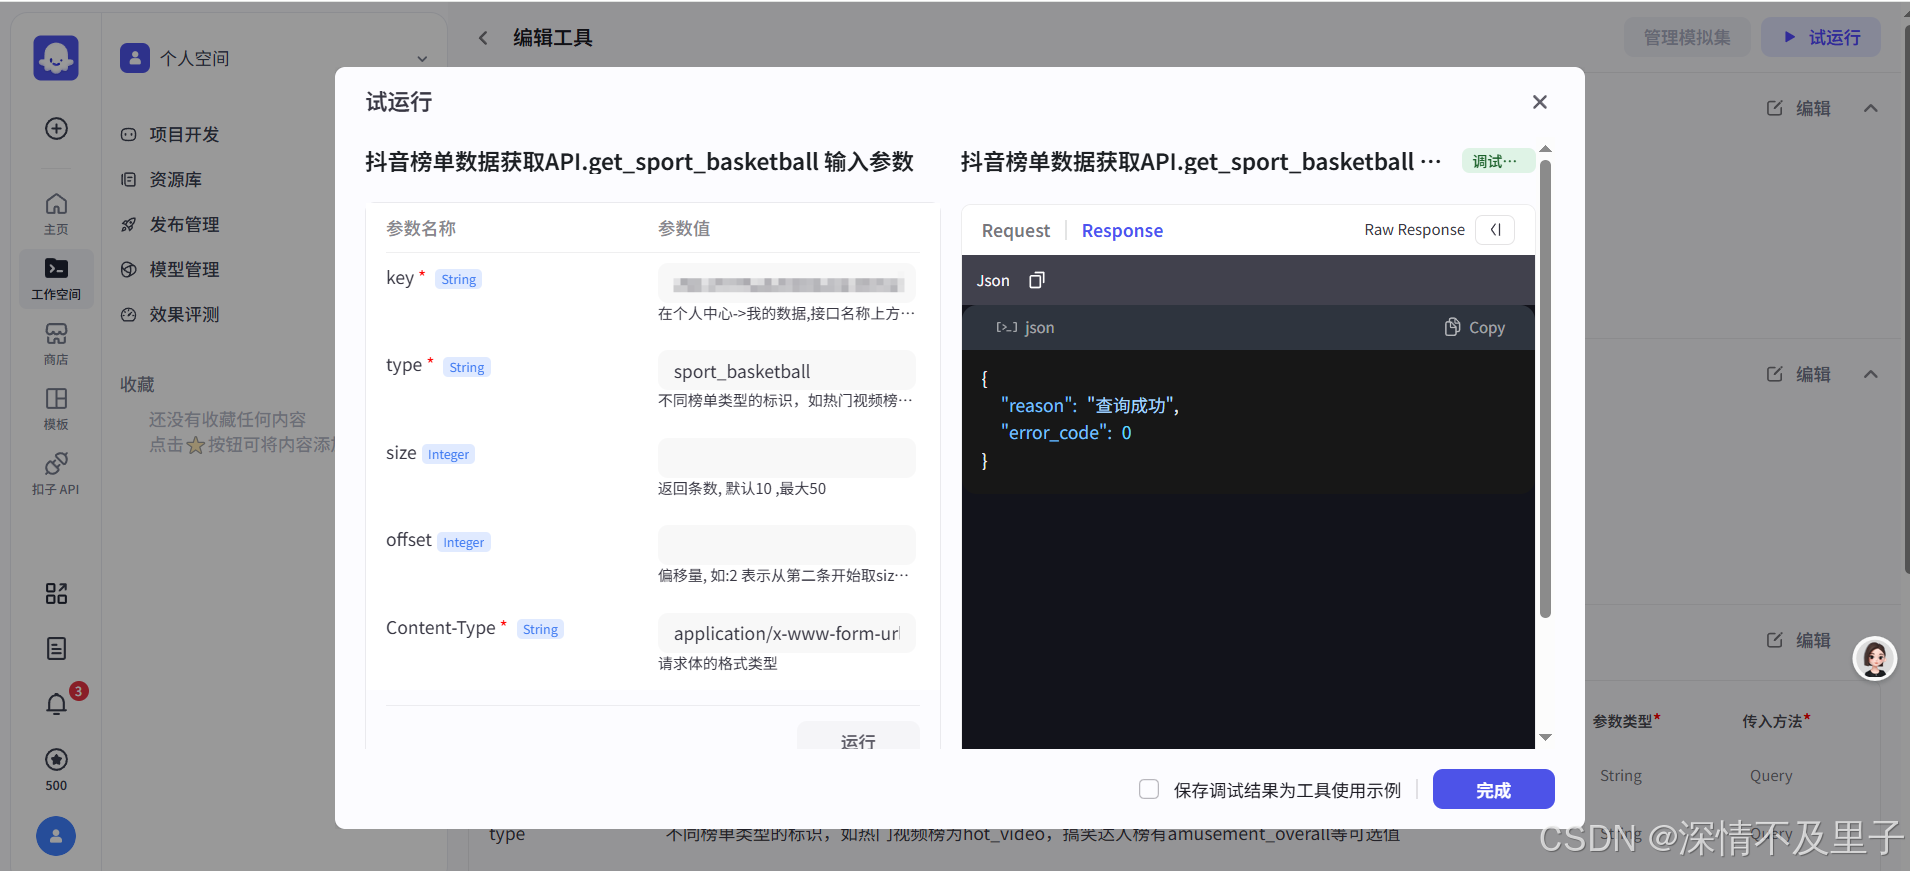The width and height of the screenshot is (1910, 871).
Task: Expand the 个人空间 dropdown
Action: (x=422, y=59)
